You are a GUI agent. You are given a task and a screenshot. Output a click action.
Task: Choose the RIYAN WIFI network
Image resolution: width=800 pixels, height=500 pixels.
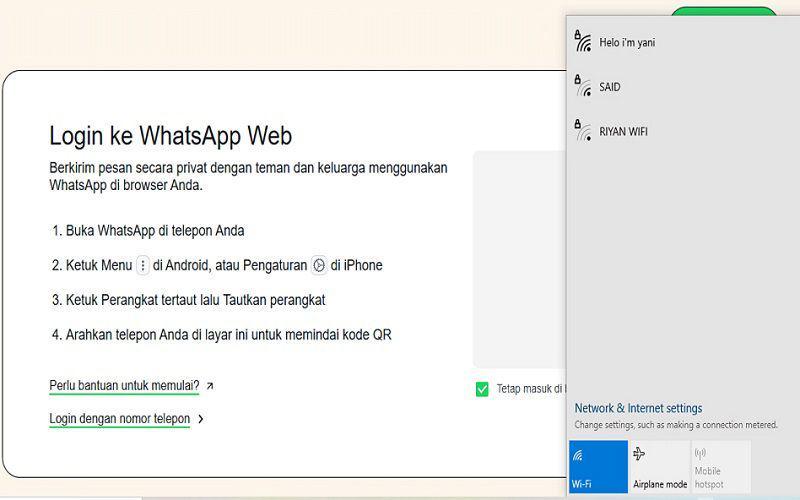click(x=683, y=131)
